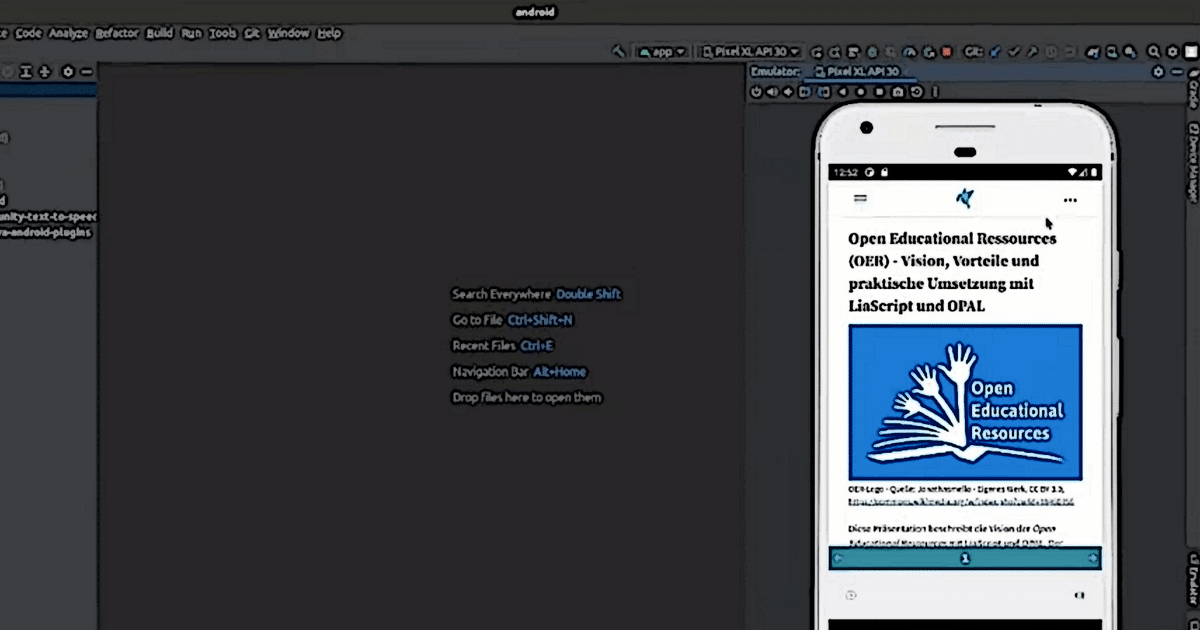Open Project panel settings gear
The height and width of the screenshot is (630, 1200).
click(x=68, y=72)
